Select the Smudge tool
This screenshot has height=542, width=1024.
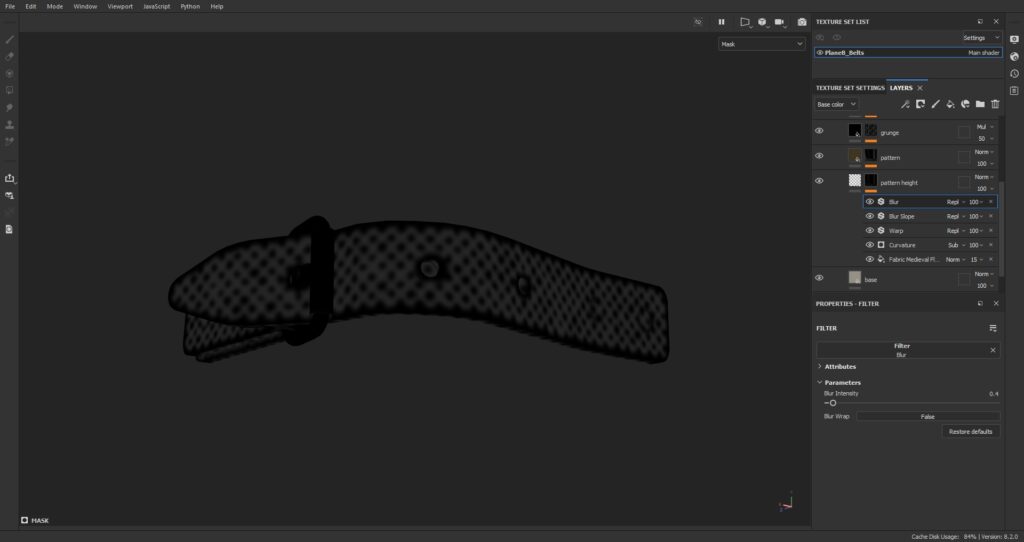9,107
